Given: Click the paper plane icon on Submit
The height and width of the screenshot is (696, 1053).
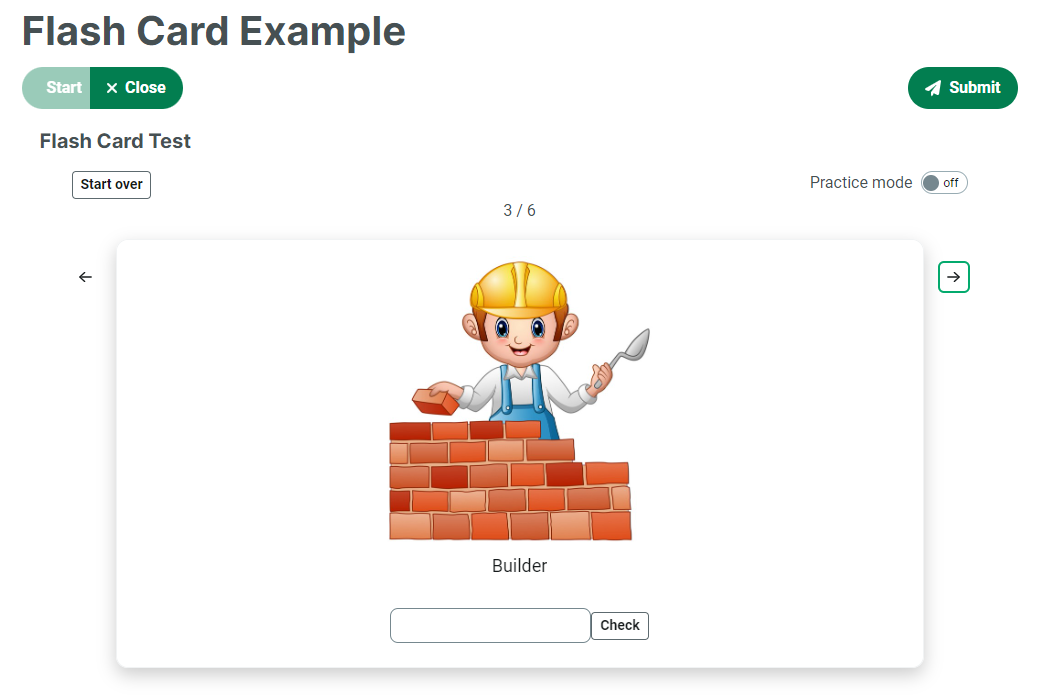Looking at the screenshot, I should click(x=933, y=88).
